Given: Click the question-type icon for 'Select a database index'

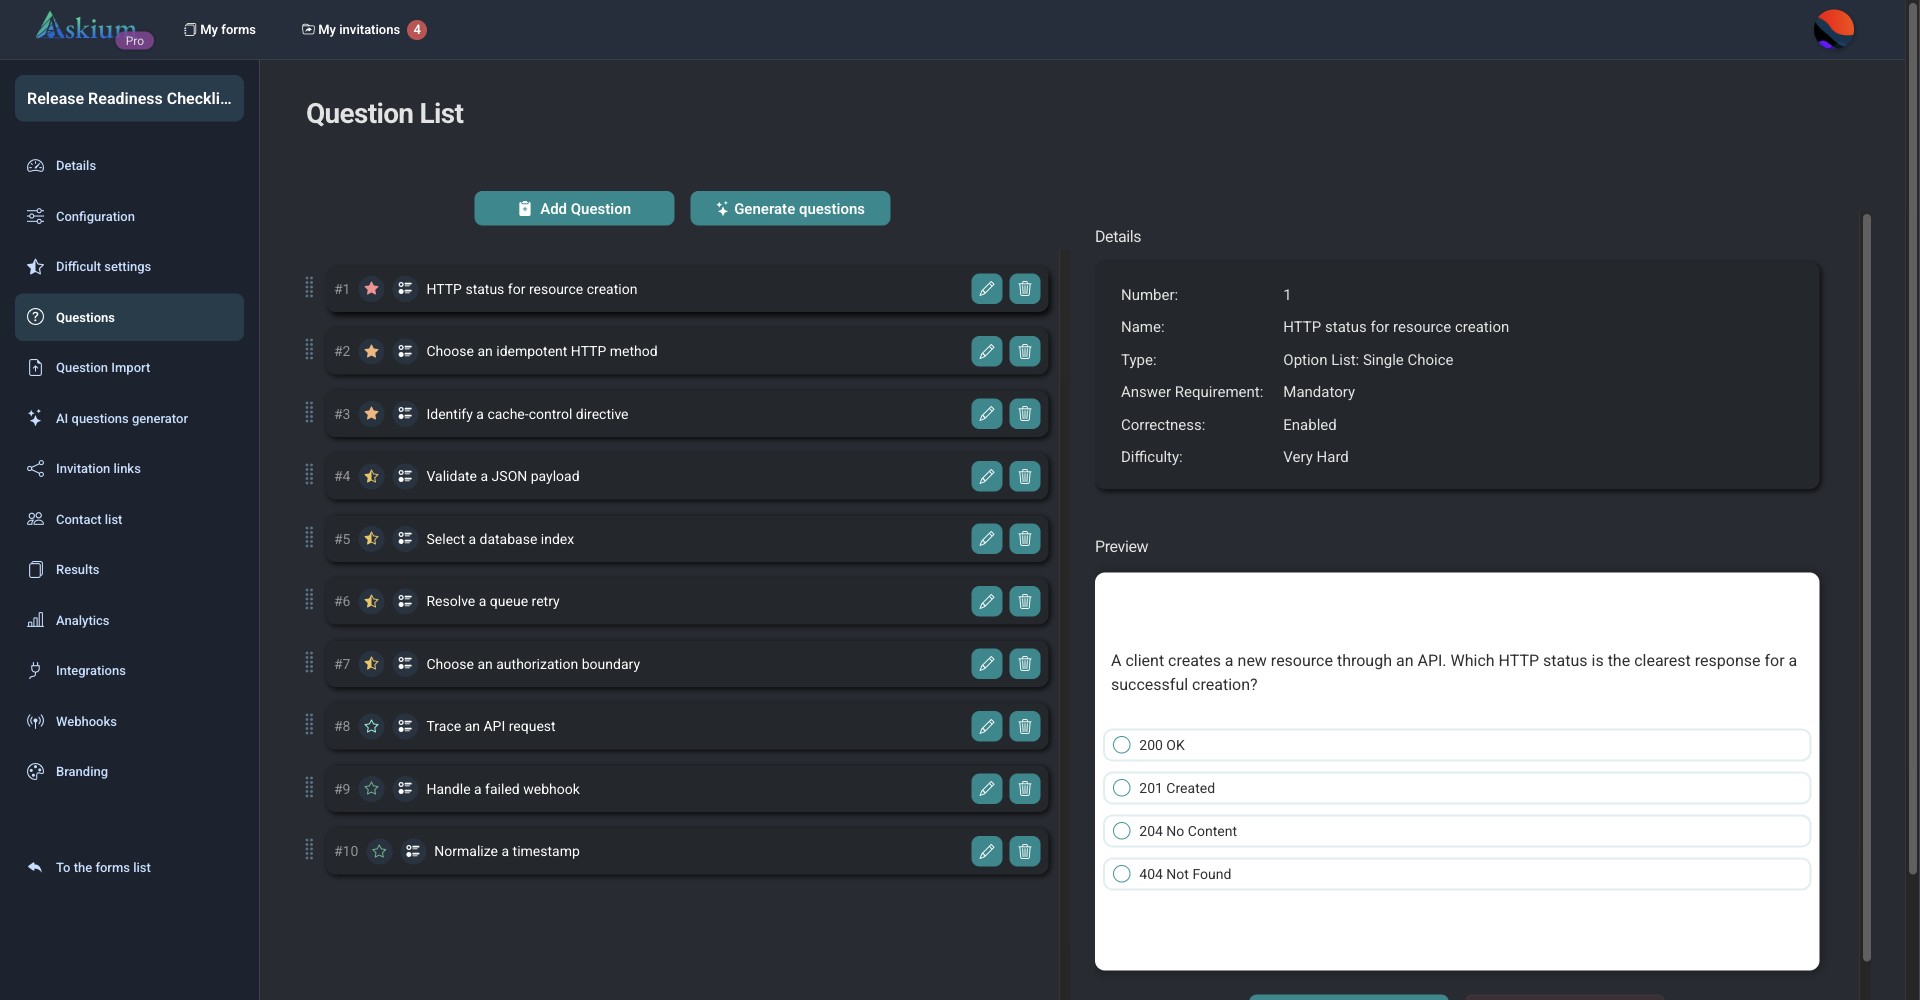Looking at the screenshot, I should pos(405,539).
